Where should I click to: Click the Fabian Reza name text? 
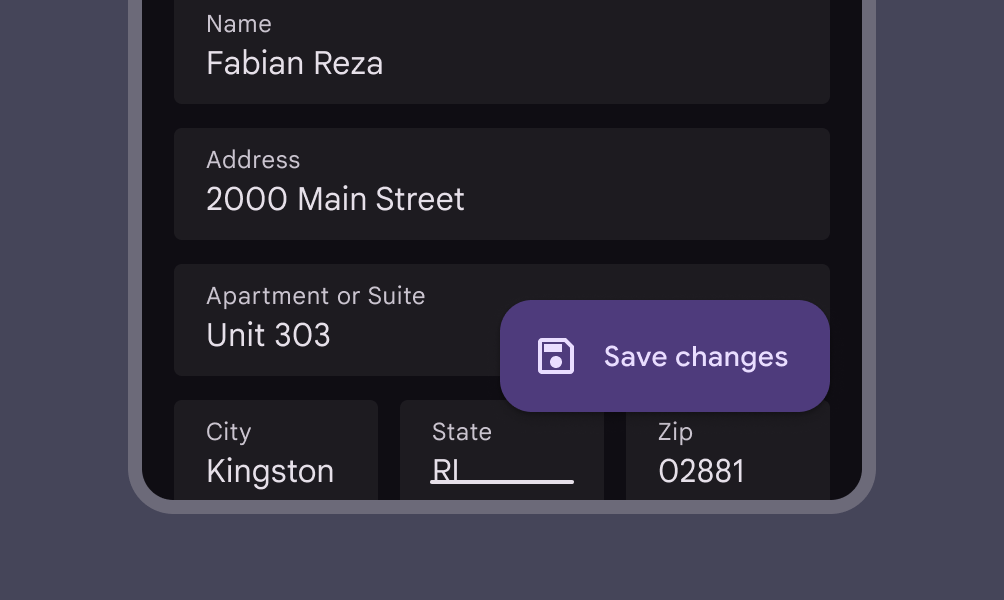click(x=294, y=64)
